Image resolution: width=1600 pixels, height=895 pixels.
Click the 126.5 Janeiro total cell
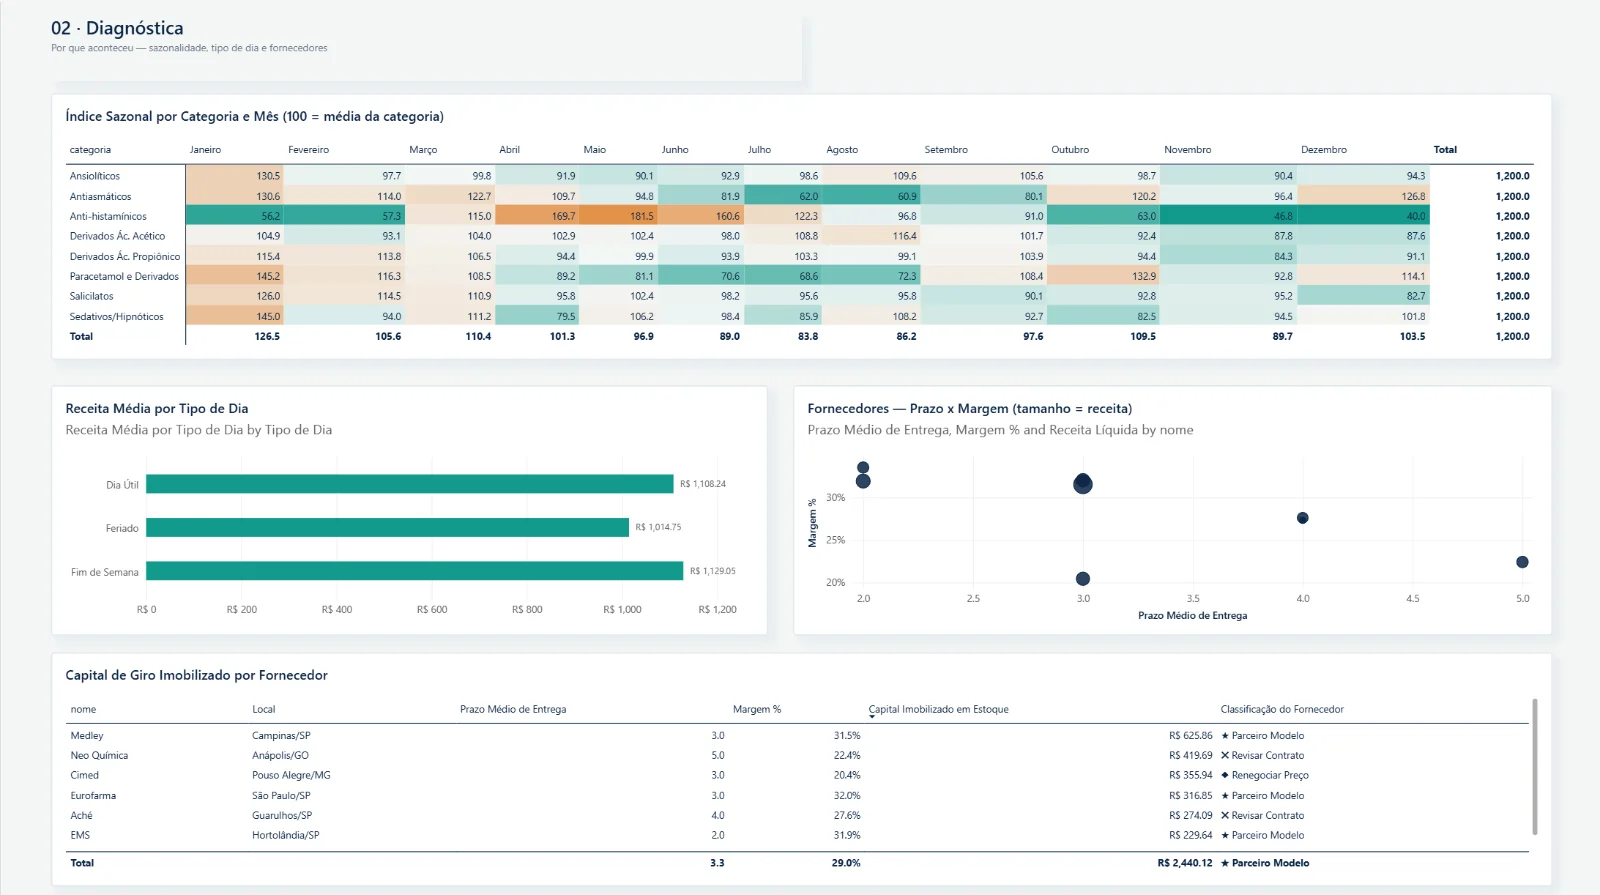[267, 337]
